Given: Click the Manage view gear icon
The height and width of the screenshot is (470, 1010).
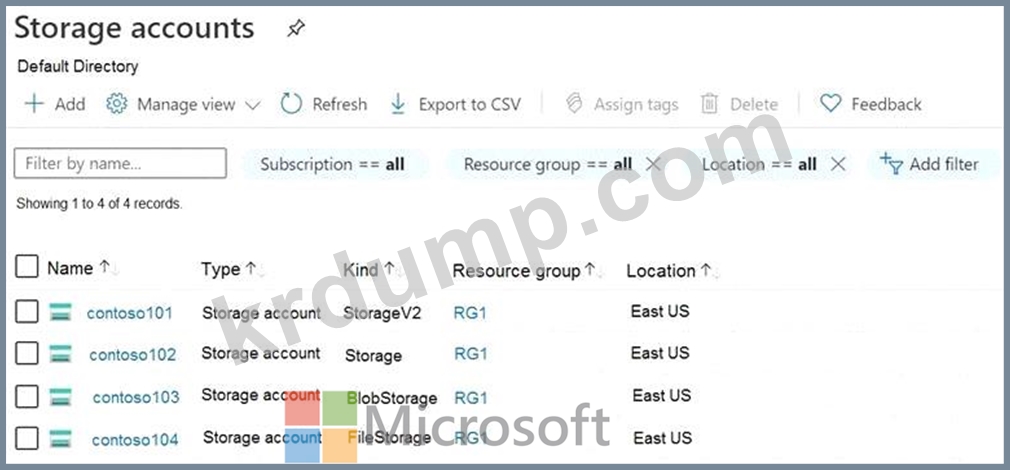Looking at the screenshot, I should click(x=117, y=104).
